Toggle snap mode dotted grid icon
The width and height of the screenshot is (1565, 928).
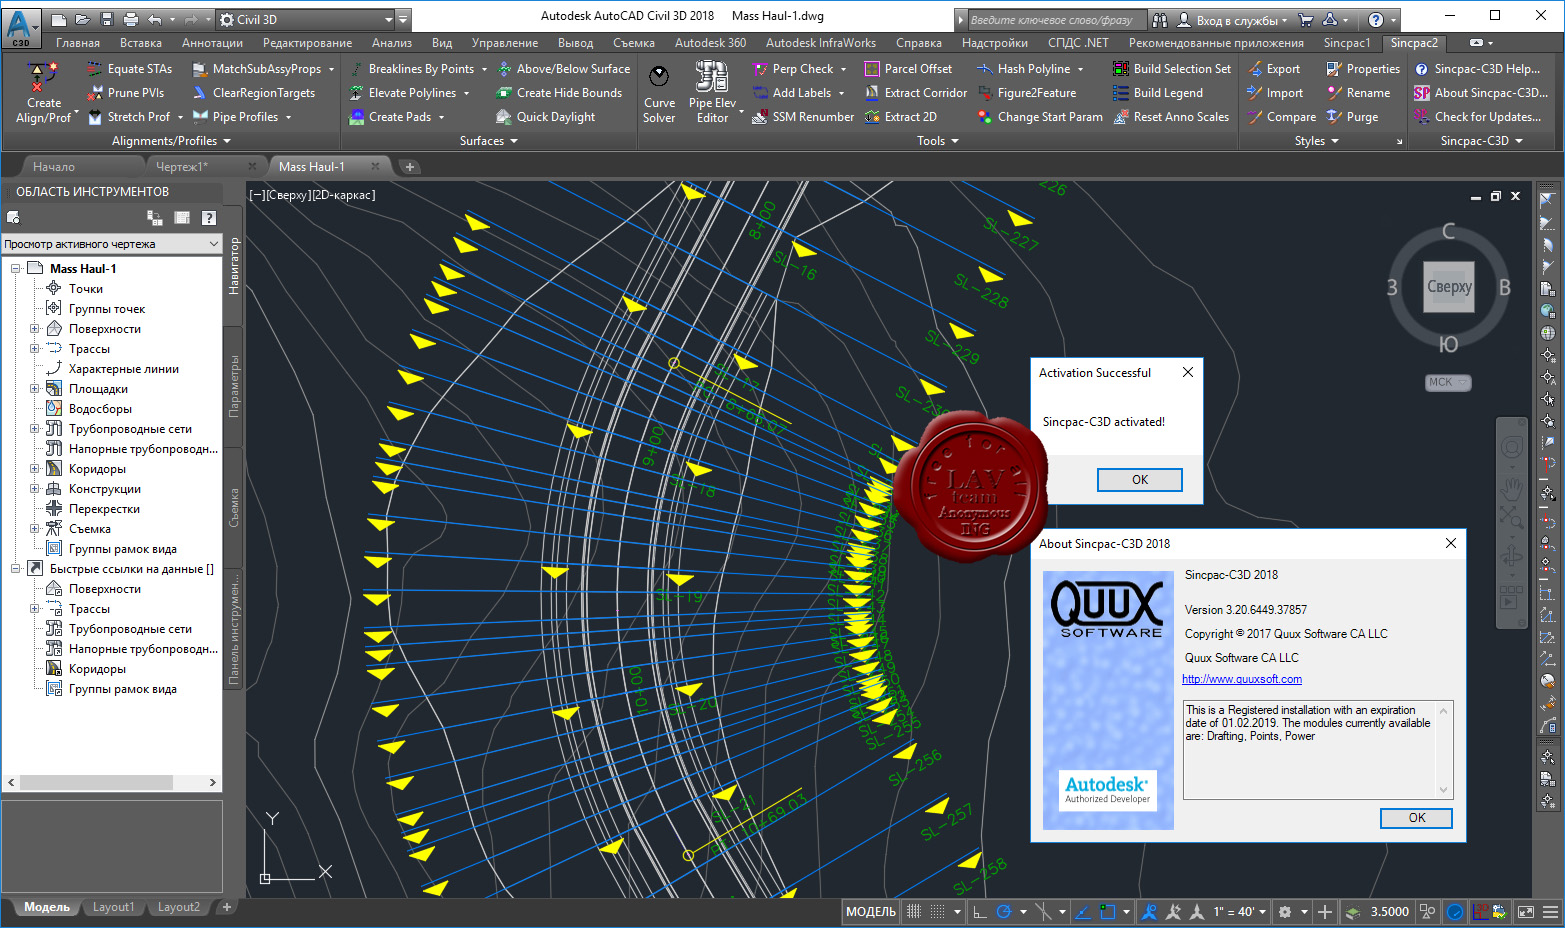pyautogui.click(x=937, y=912)
